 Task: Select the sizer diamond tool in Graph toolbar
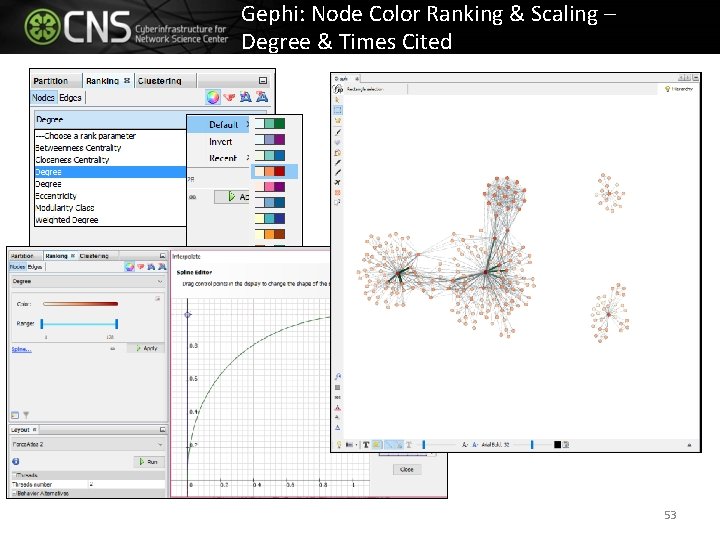[x=338, y=142]
